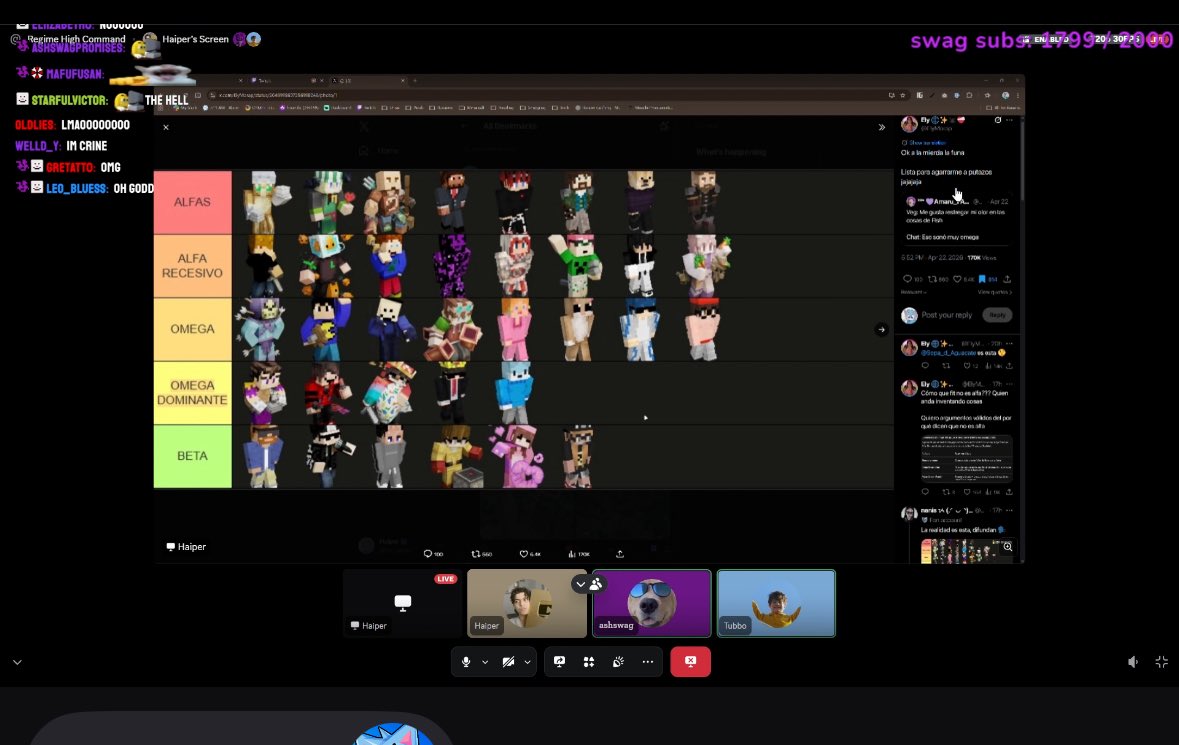Share your screen from the call bar
1179x745 pixels.
click(559, 662)
